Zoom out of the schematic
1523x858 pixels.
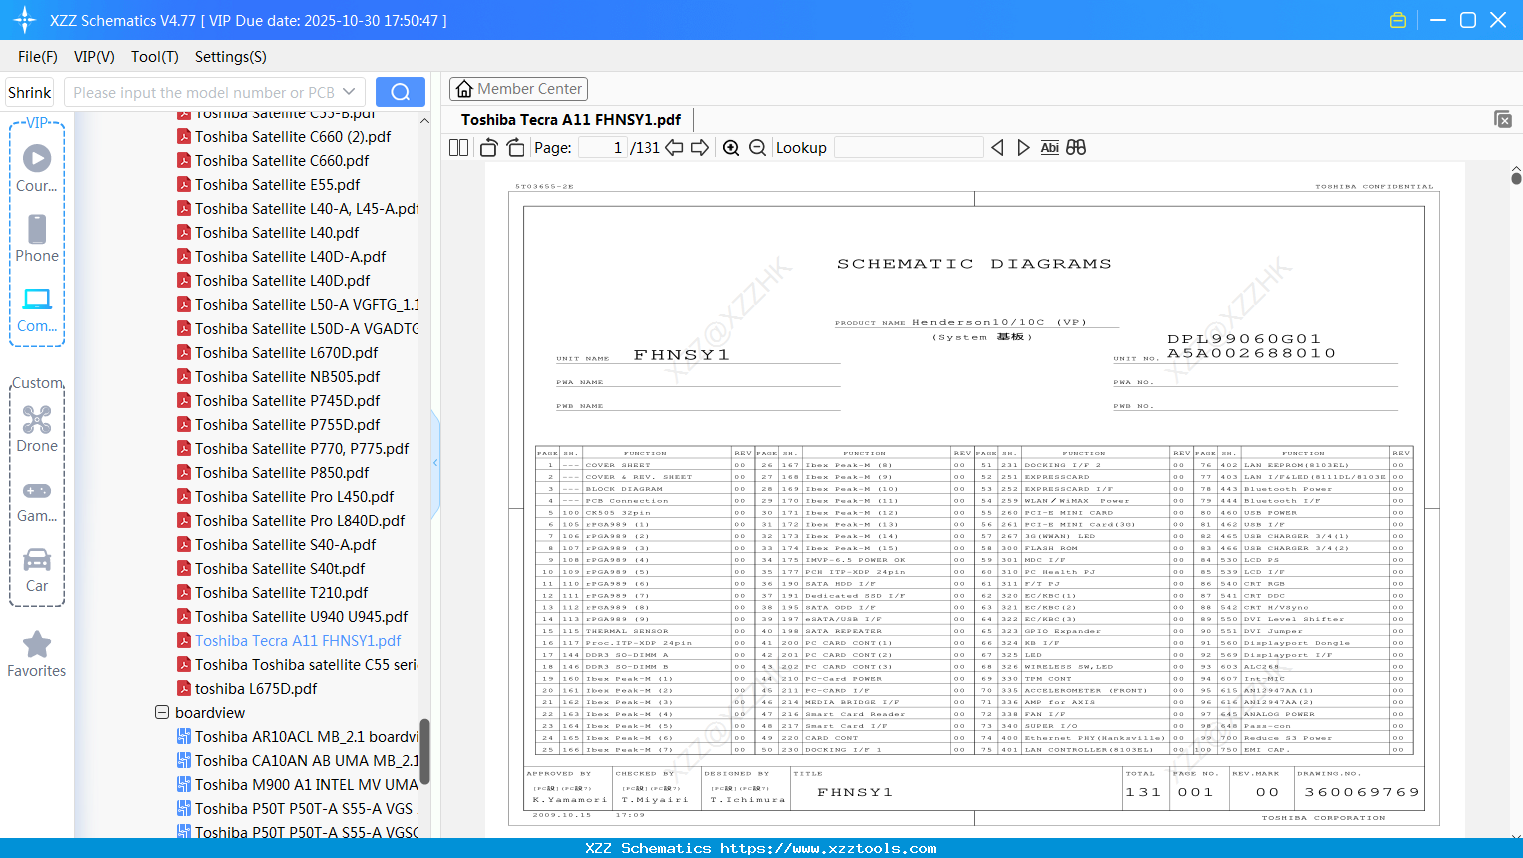click(x=758, y=147)
